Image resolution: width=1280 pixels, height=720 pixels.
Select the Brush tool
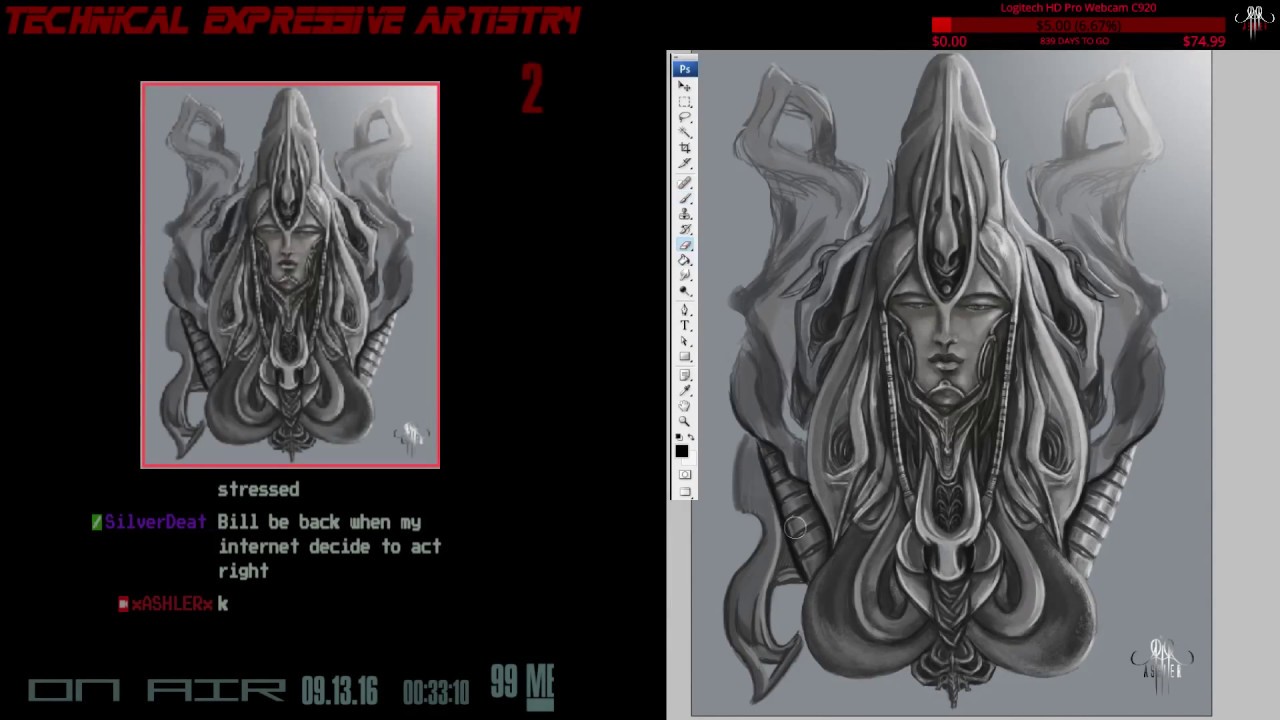(685, 199)
